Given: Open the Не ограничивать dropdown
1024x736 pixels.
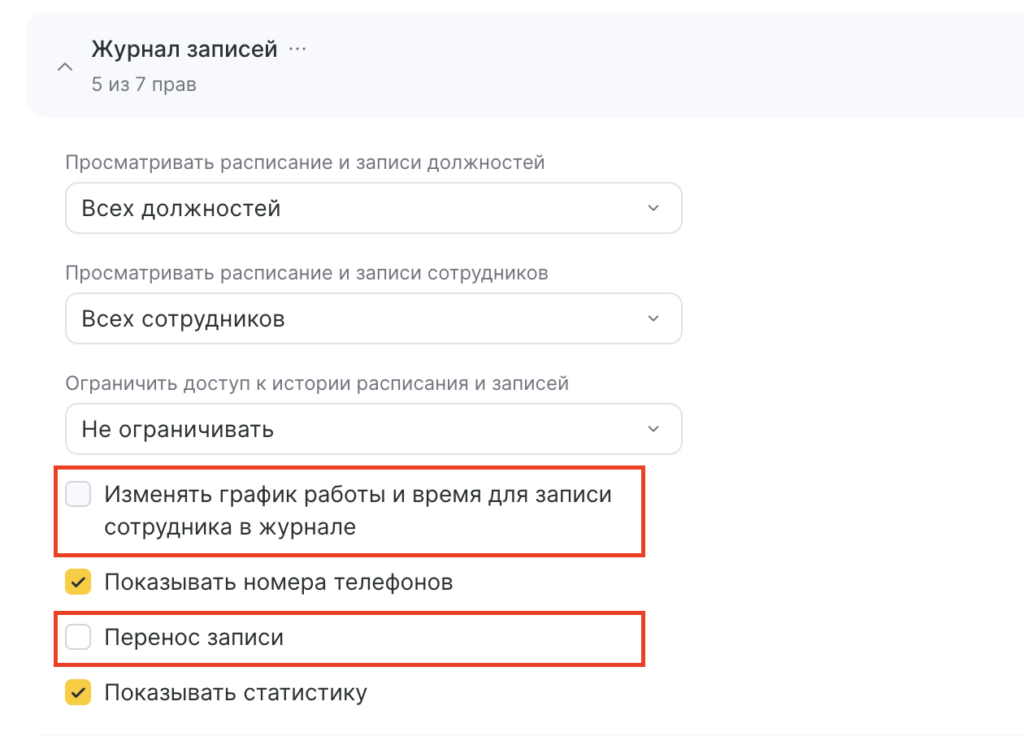Looking at the screenshot, I should (x=373, y=429).
